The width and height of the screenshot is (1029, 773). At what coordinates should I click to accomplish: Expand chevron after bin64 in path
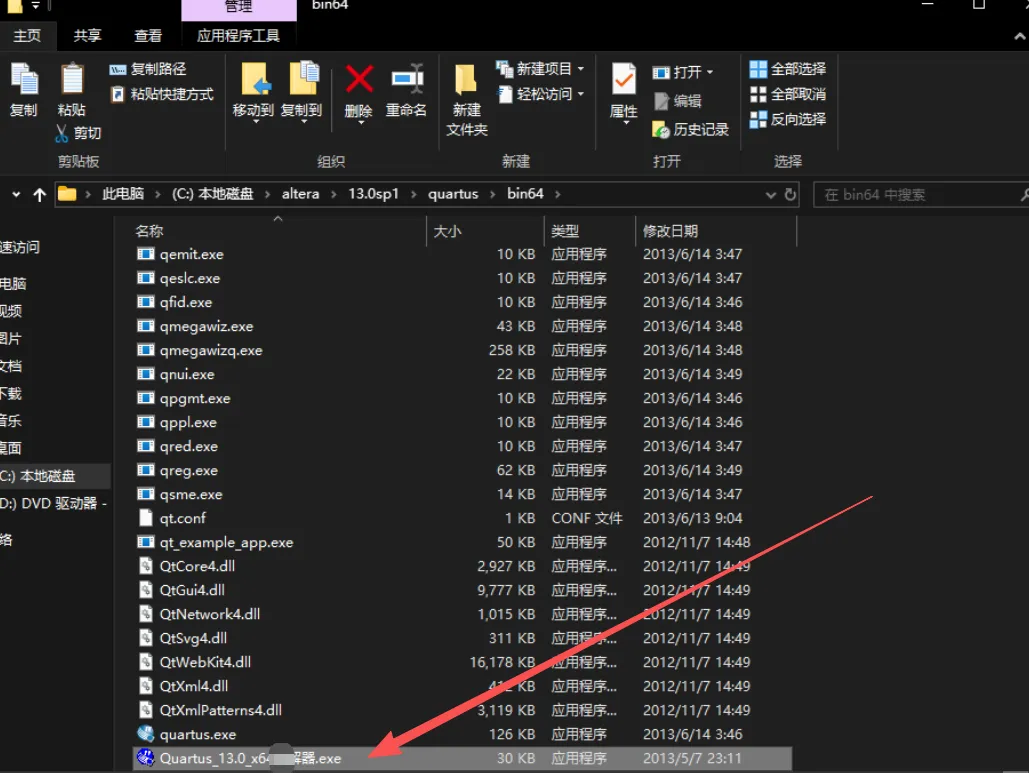point(557,194)
